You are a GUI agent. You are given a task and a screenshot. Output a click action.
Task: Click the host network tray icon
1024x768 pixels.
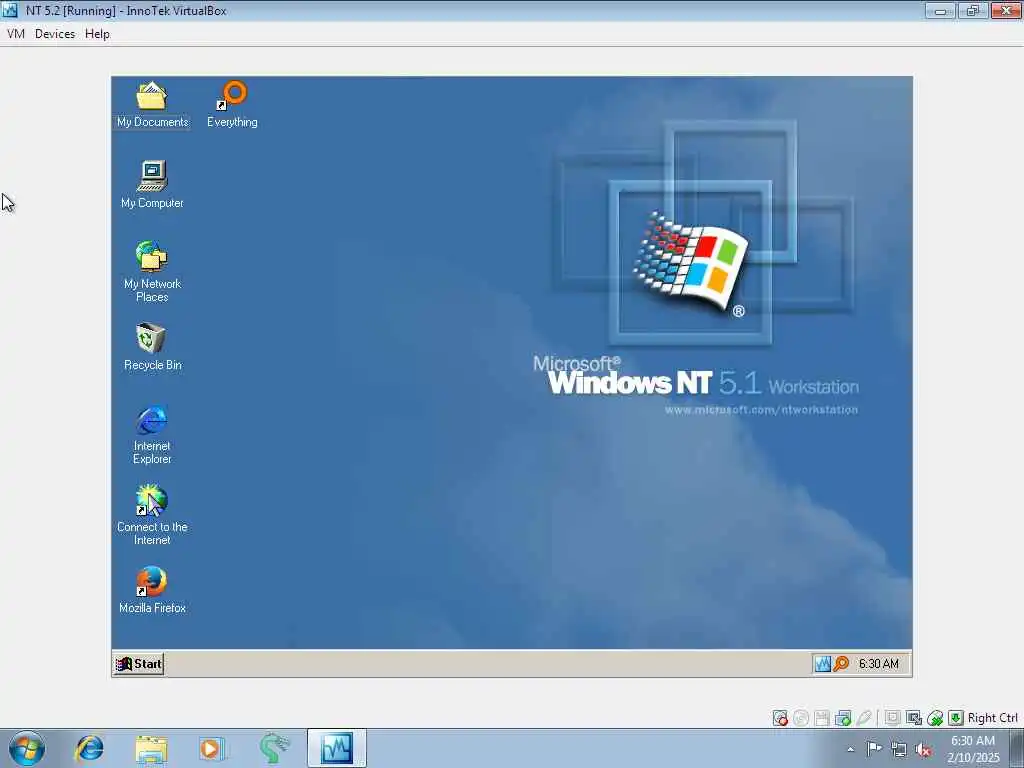point(899,750)
